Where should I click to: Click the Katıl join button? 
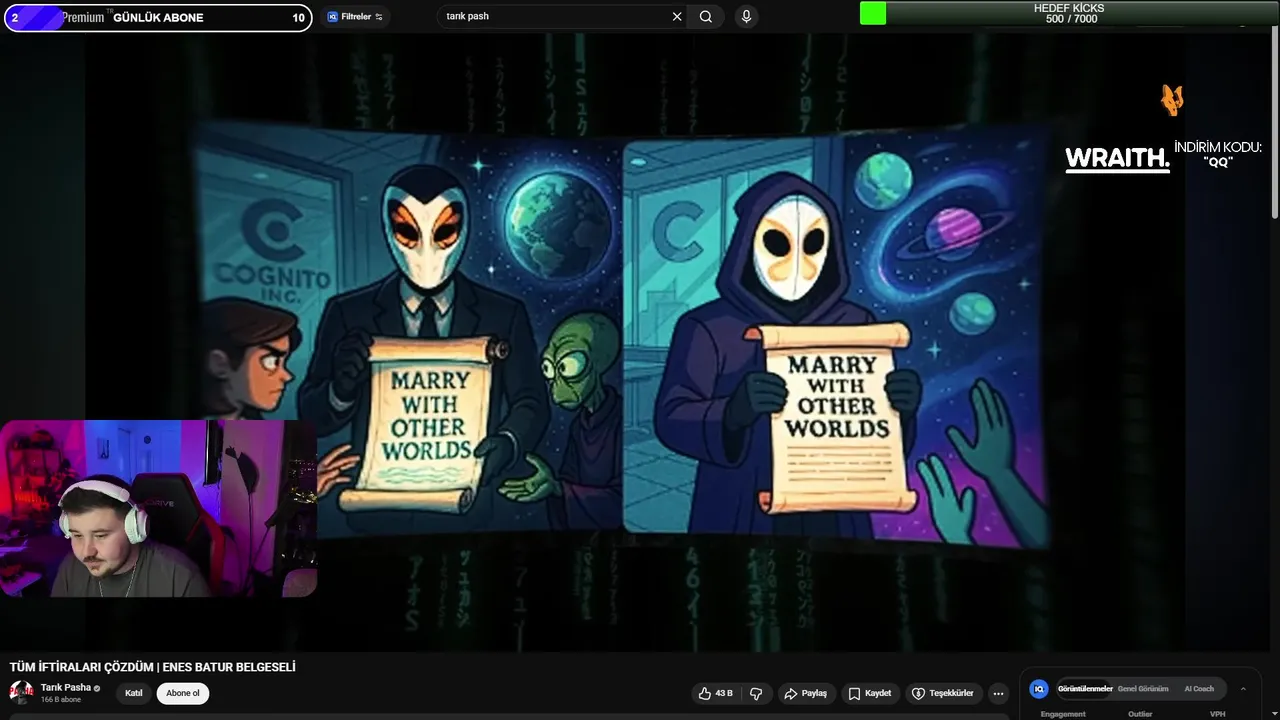(133, 693)
